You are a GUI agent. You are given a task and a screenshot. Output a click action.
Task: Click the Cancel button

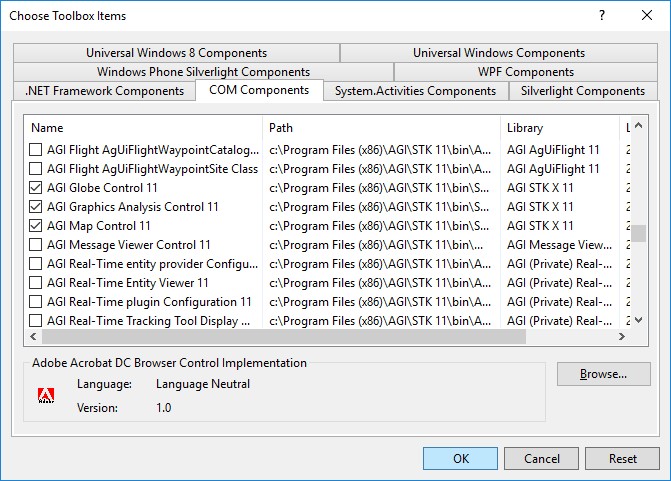click(x=541, y=459)
